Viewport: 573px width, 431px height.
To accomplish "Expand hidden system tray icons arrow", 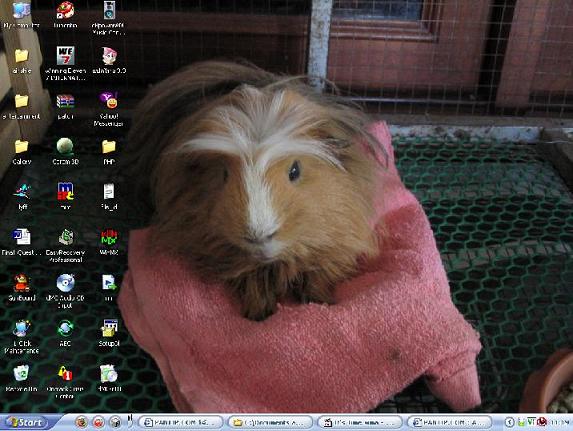I will coord(509,422).
